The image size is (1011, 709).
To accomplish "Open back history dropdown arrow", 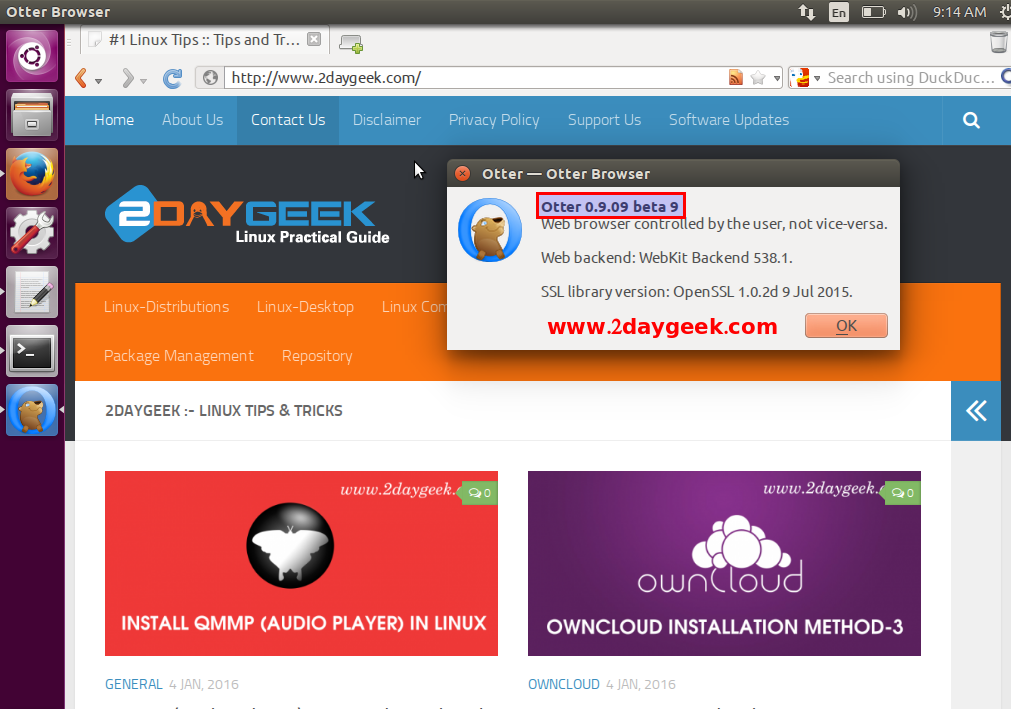I will [99, 81].
